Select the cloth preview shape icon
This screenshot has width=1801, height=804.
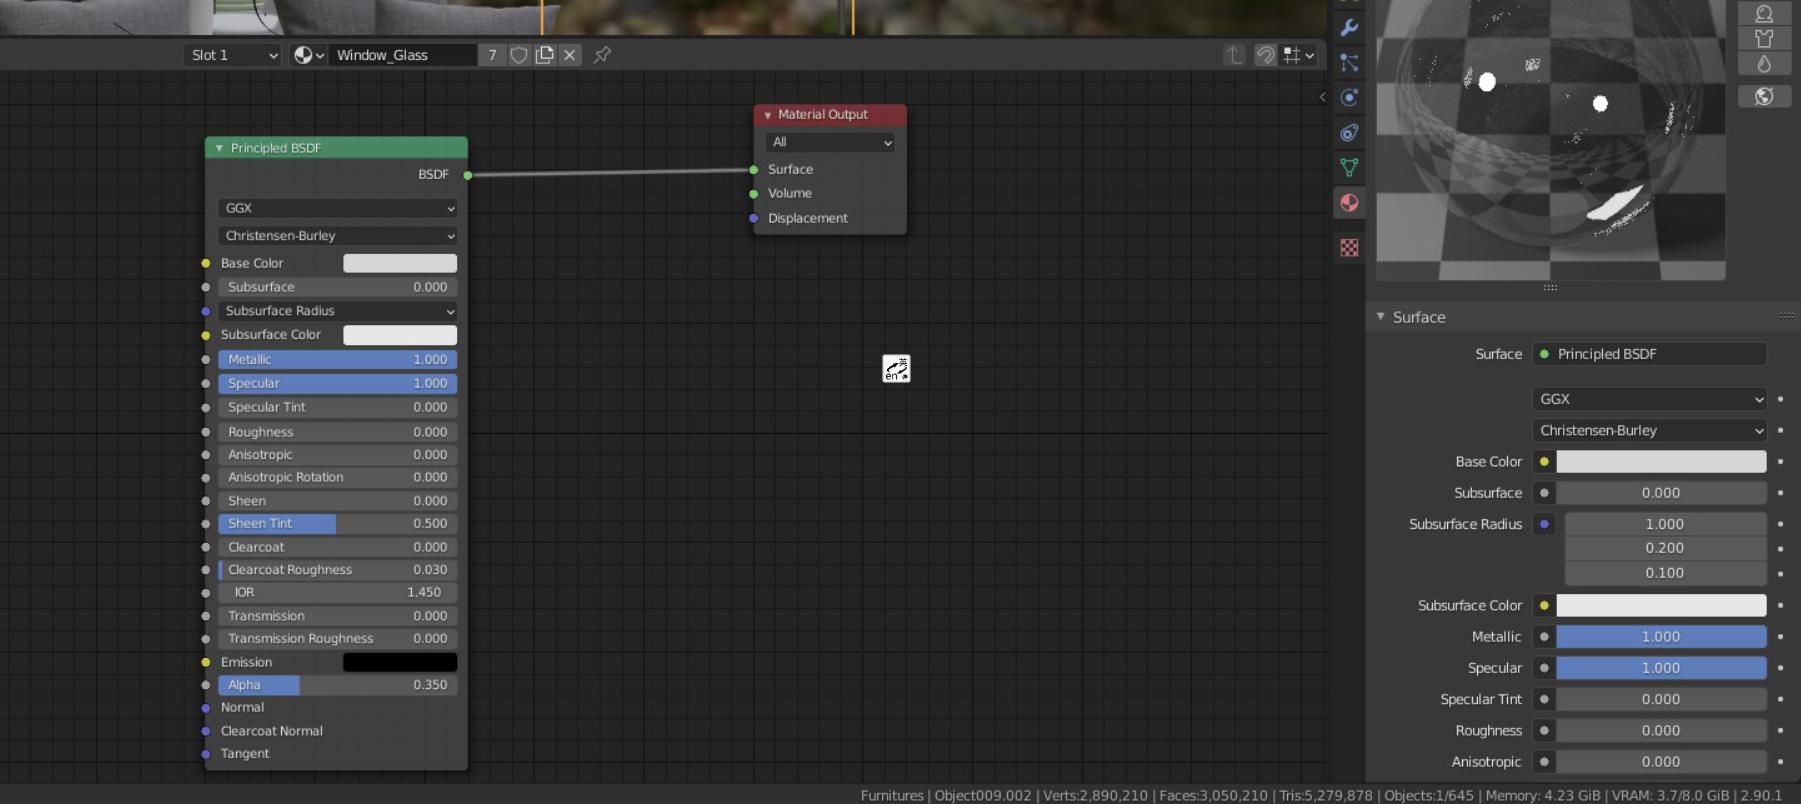1764,38
